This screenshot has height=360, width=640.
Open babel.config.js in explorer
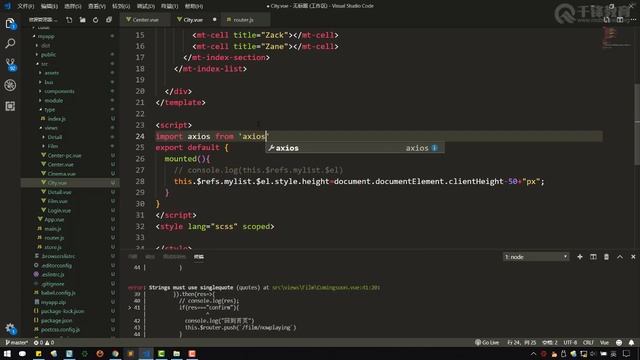pos(58,293)
